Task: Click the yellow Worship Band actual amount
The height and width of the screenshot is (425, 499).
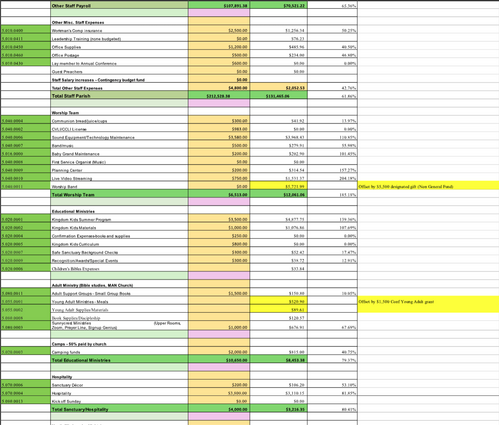Action: click(278, 186)
